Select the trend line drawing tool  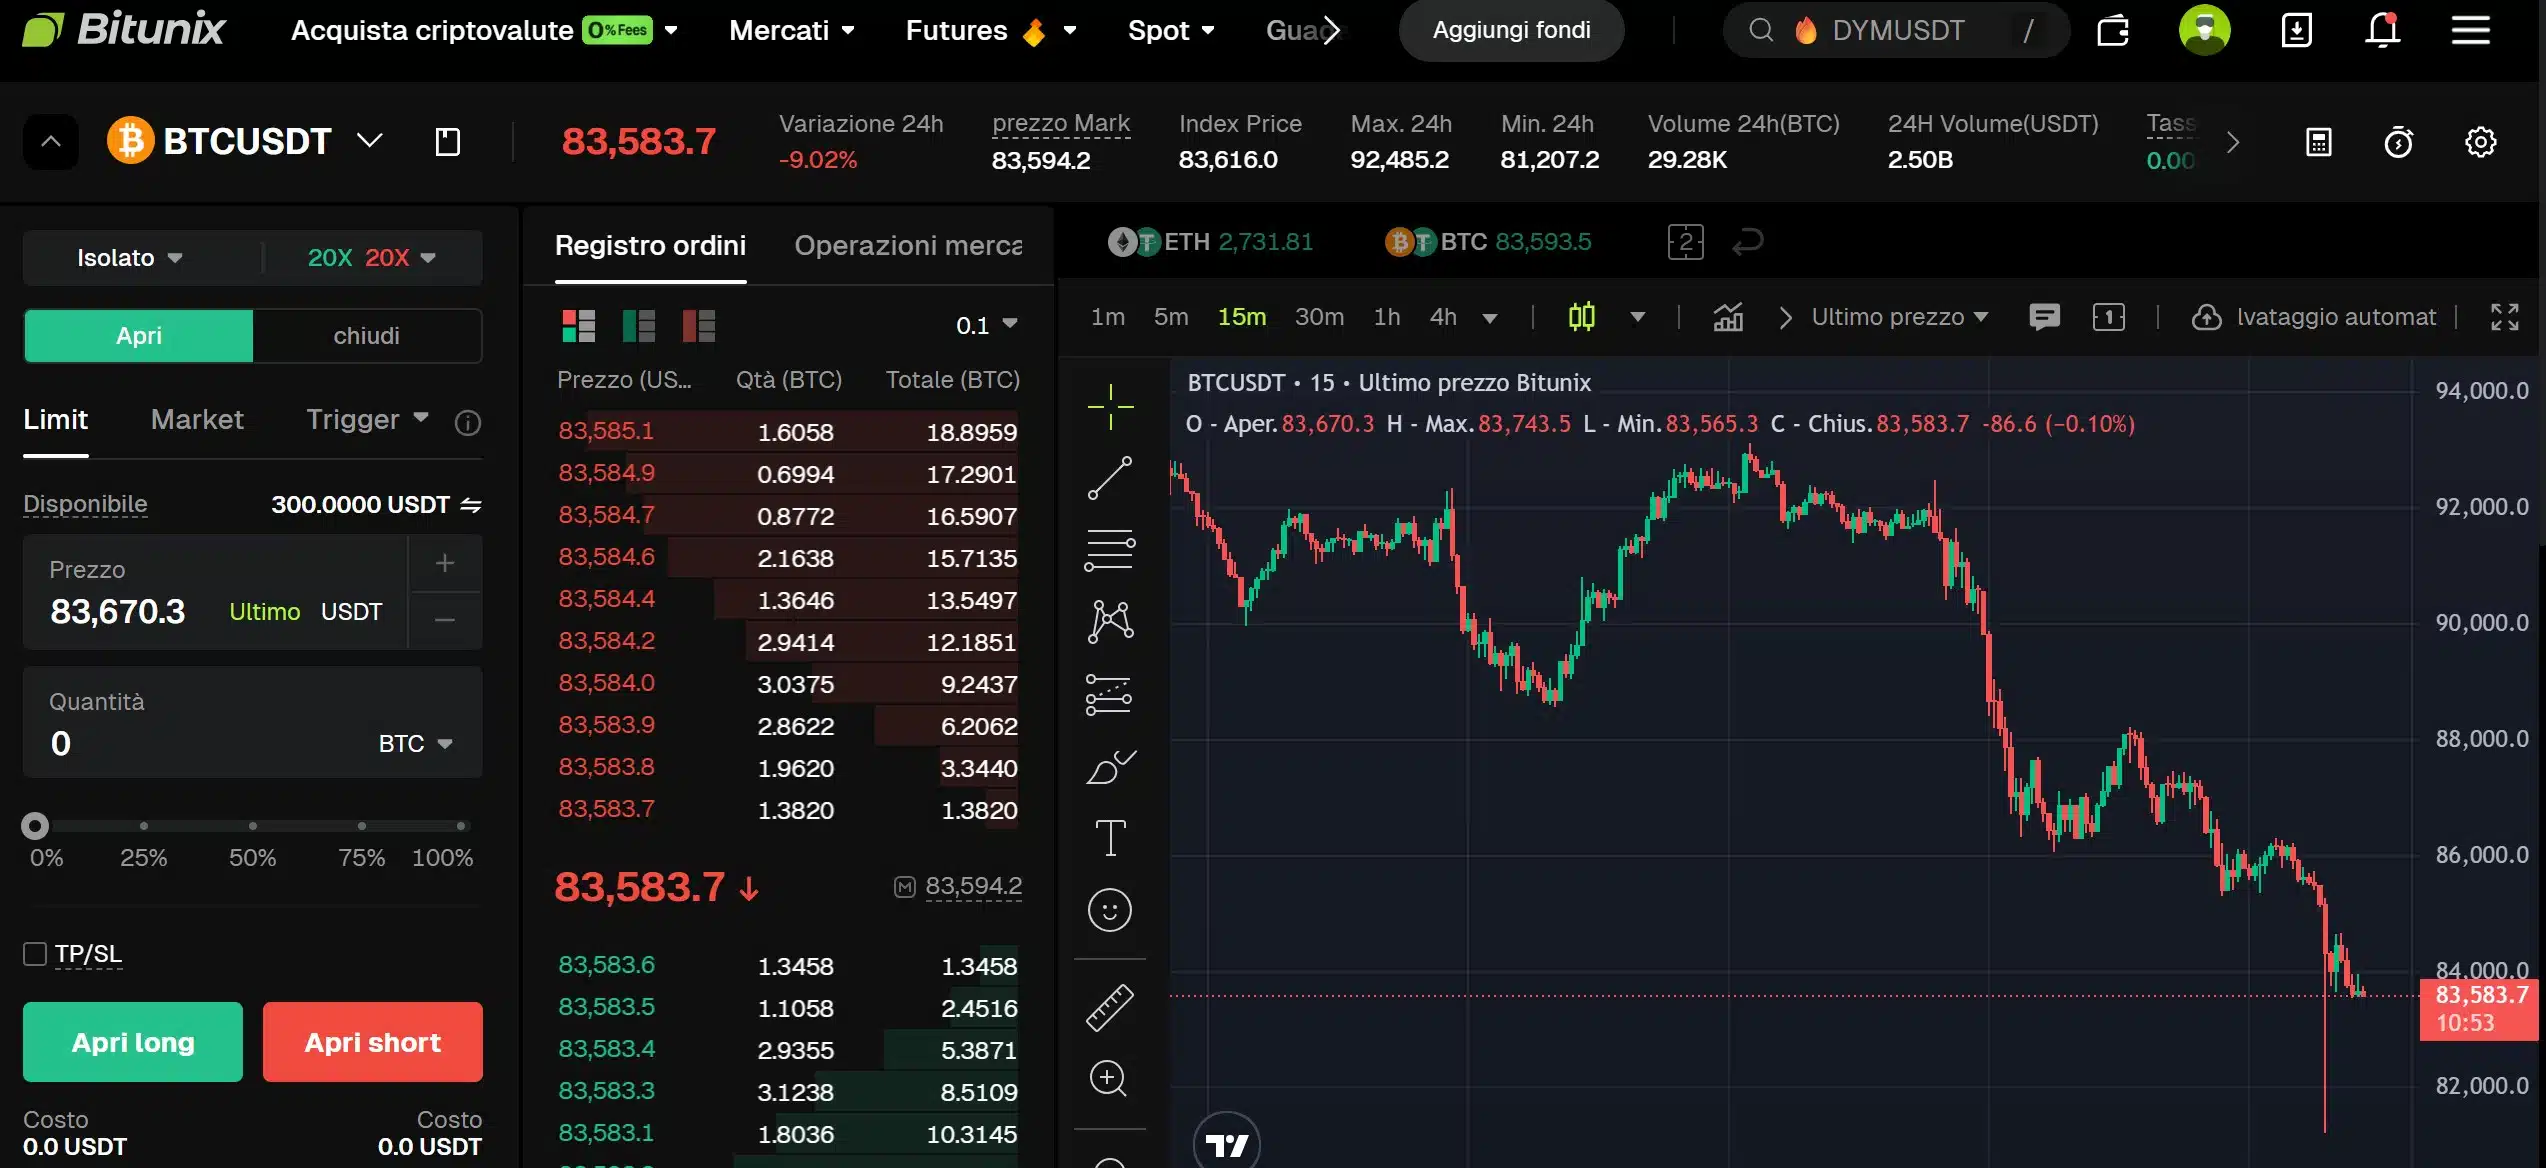pos(1109,477)
